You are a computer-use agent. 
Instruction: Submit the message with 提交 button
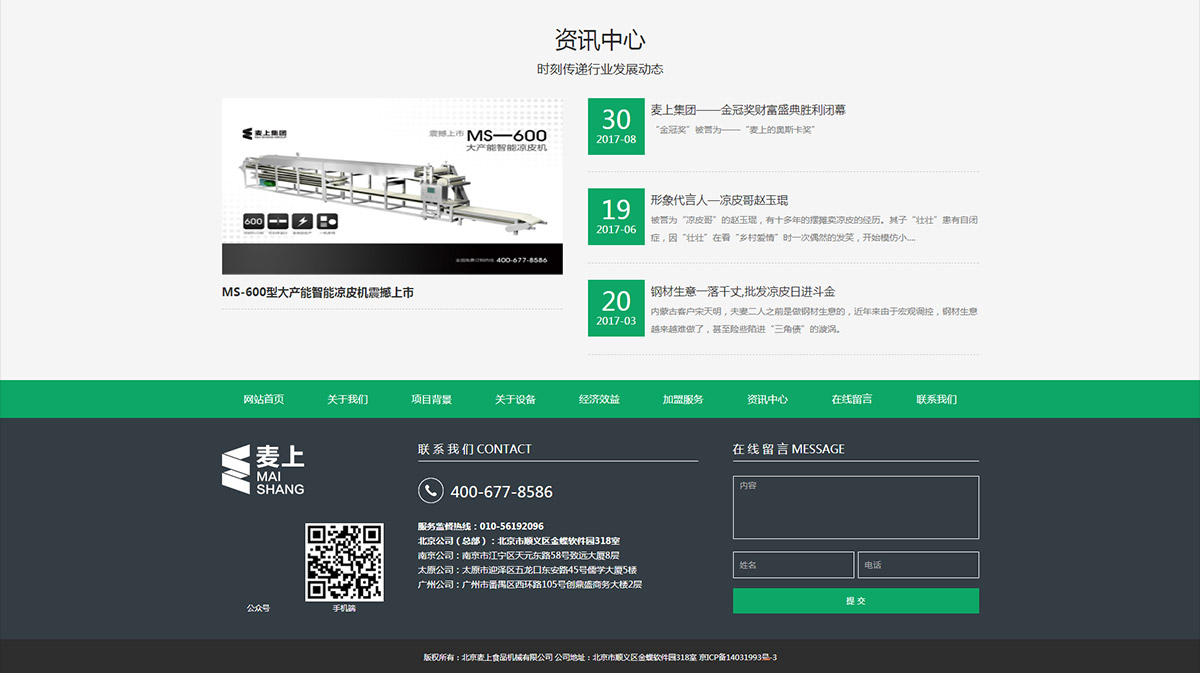point(856,601)
